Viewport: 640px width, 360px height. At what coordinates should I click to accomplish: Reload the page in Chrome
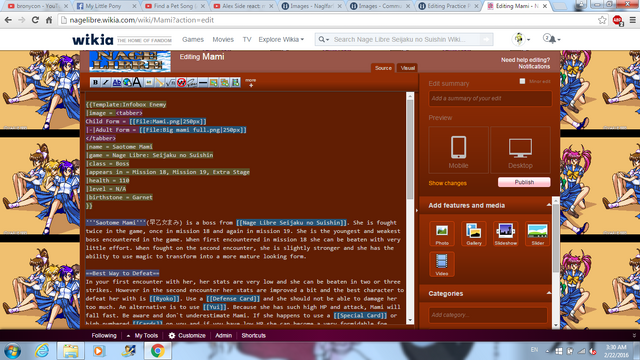click(x=36, y=20)
